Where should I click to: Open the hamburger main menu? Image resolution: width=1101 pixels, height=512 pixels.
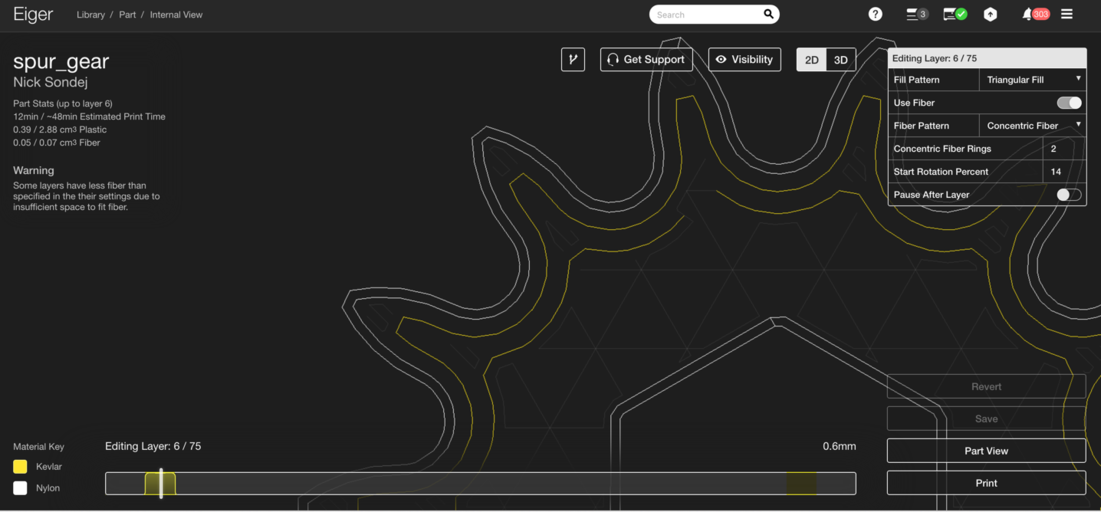click(x=1067, y=14)
